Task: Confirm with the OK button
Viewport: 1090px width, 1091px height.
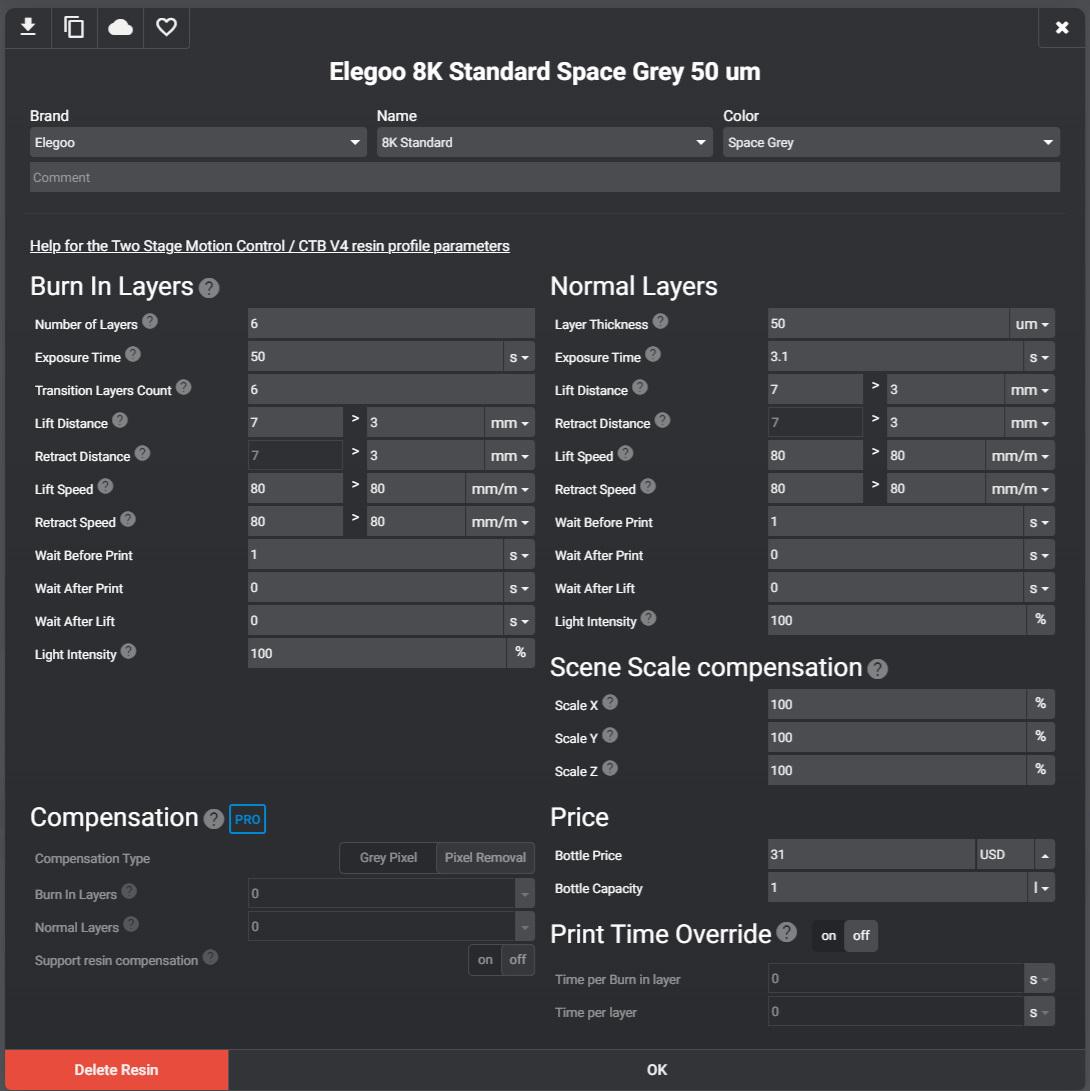Action: point(657,1069)
